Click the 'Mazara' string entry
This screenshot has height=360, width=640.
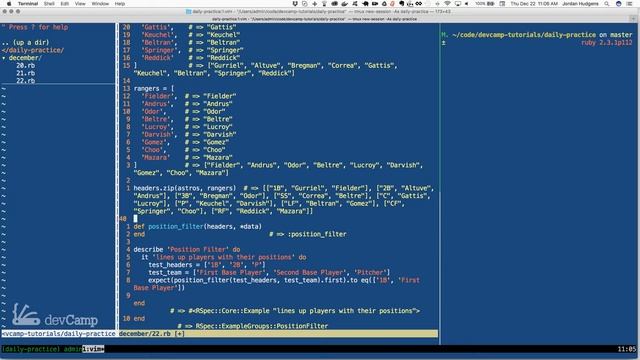coord(156,158)
